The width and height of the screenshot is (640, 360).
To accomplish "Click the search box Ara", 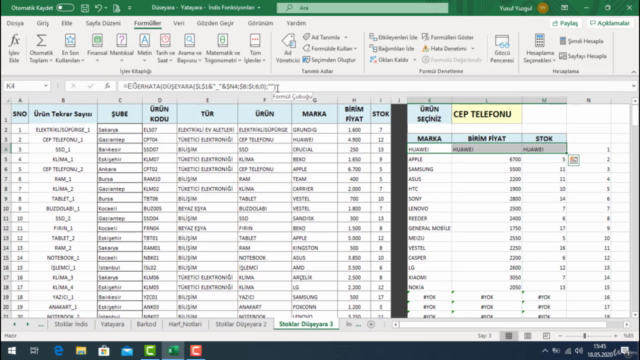I will 362,8.
